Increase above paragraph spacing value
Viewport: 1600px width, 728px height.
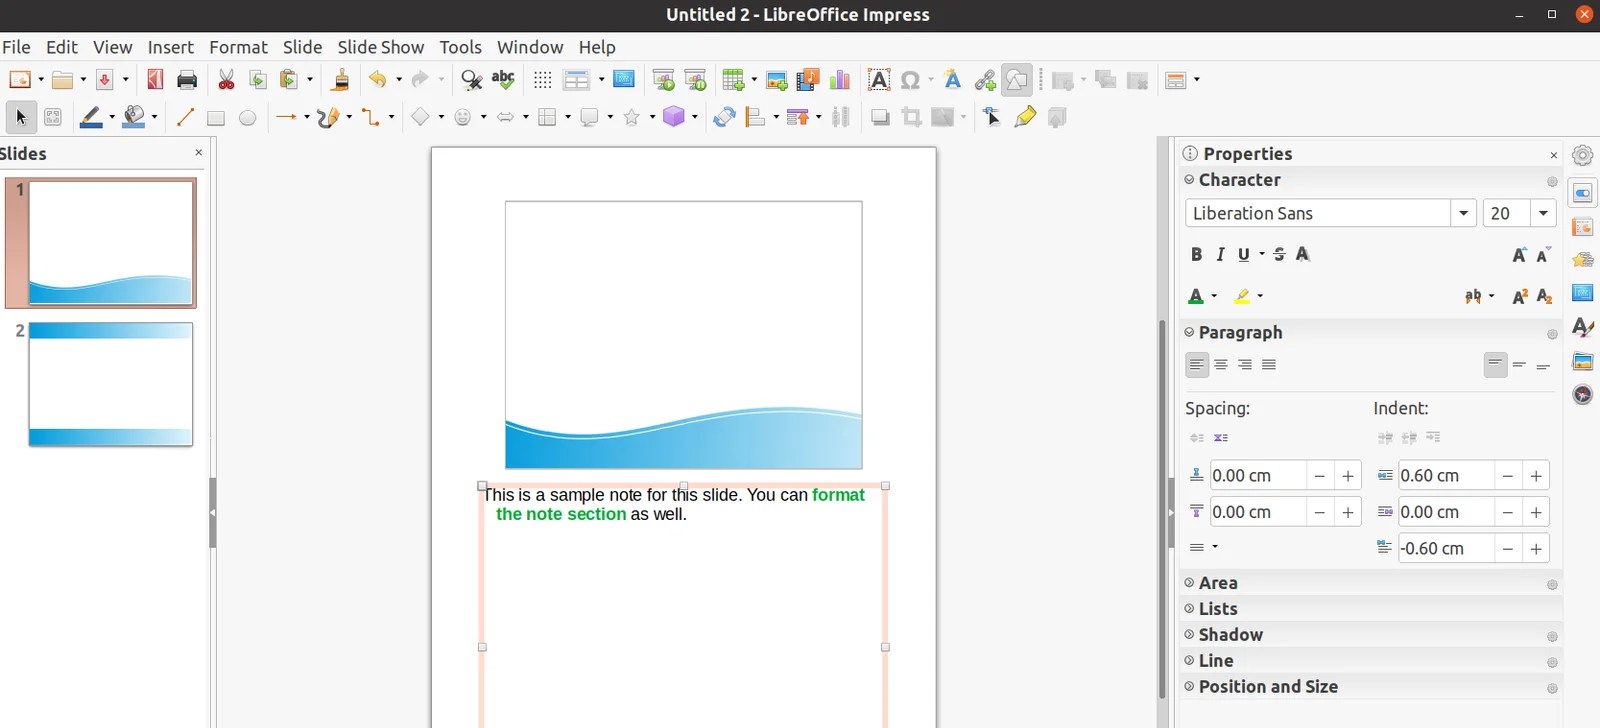click(x=1348, y=476)
